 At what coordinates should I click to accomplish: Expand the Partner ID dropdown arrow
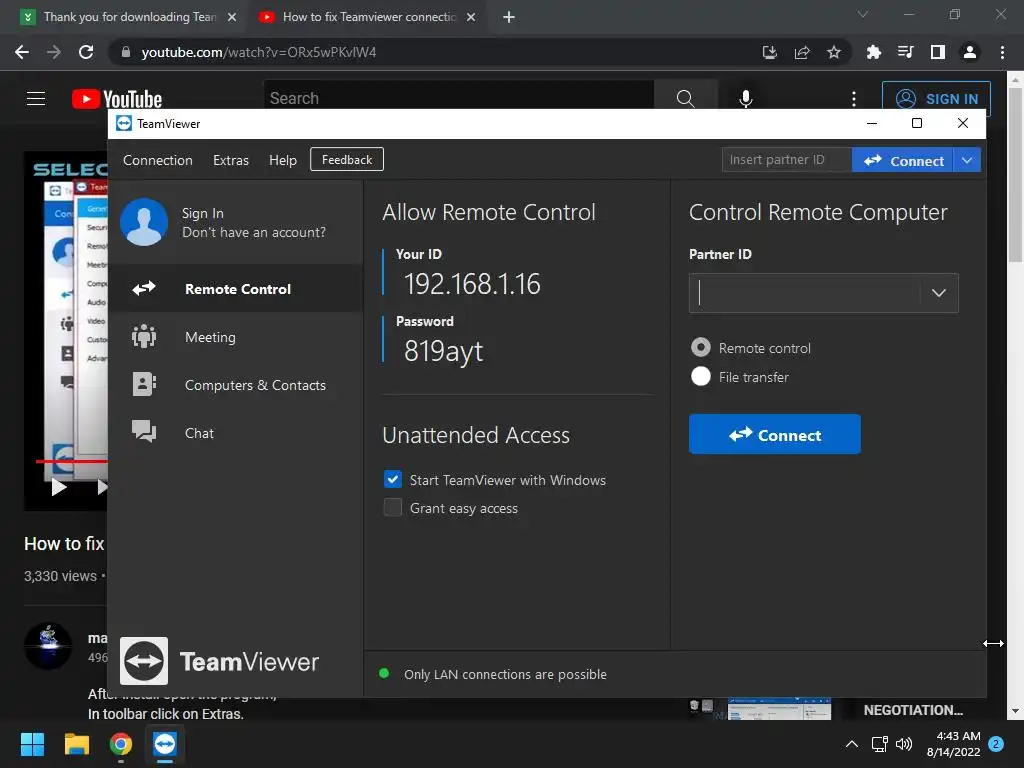[938, 293]
